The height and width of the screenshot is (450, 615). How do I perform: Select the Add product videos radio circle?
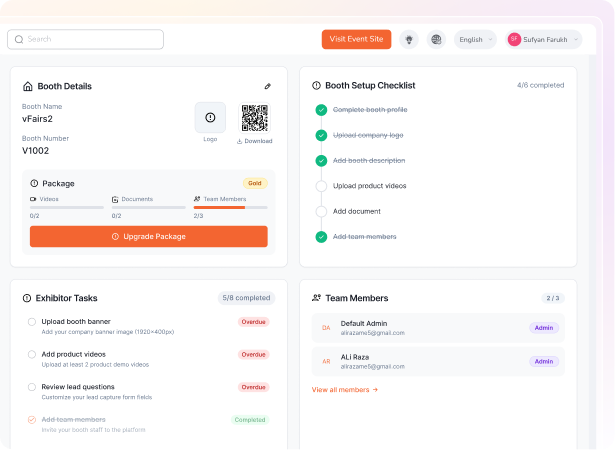pos(32,354)
